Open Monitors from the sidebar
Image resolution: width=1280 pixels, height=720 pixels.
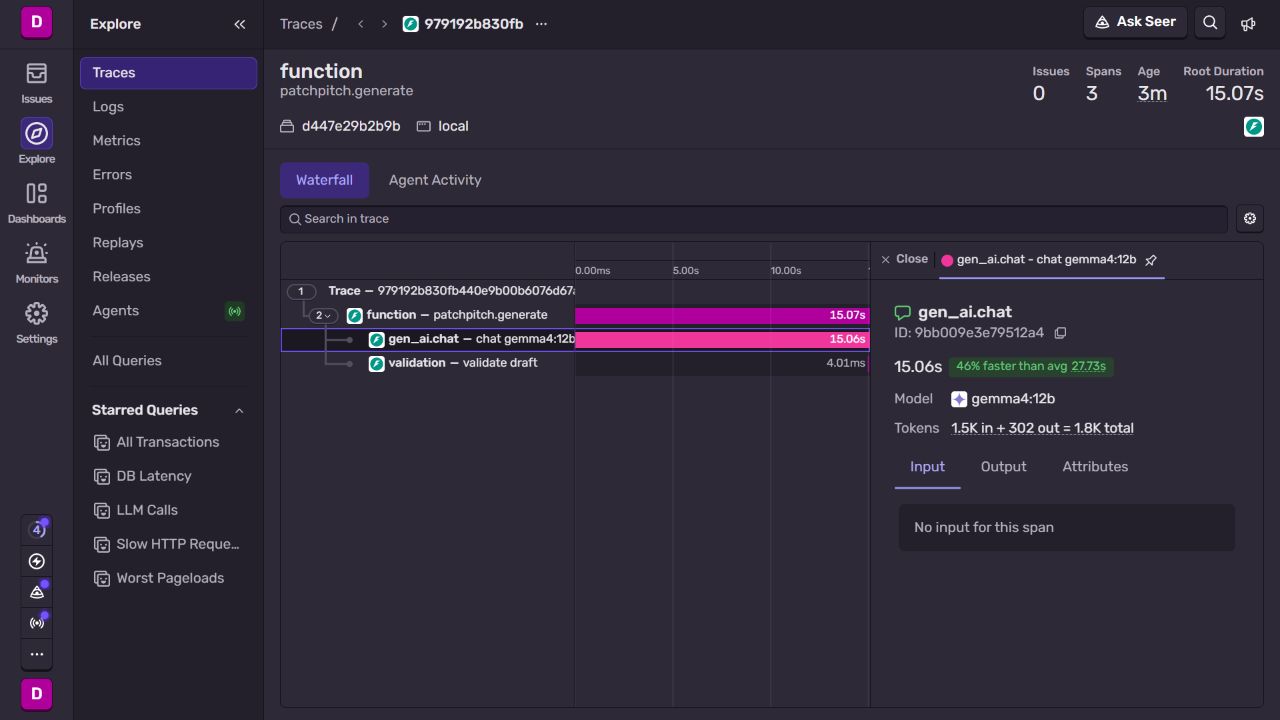click(x=37, y=261)
